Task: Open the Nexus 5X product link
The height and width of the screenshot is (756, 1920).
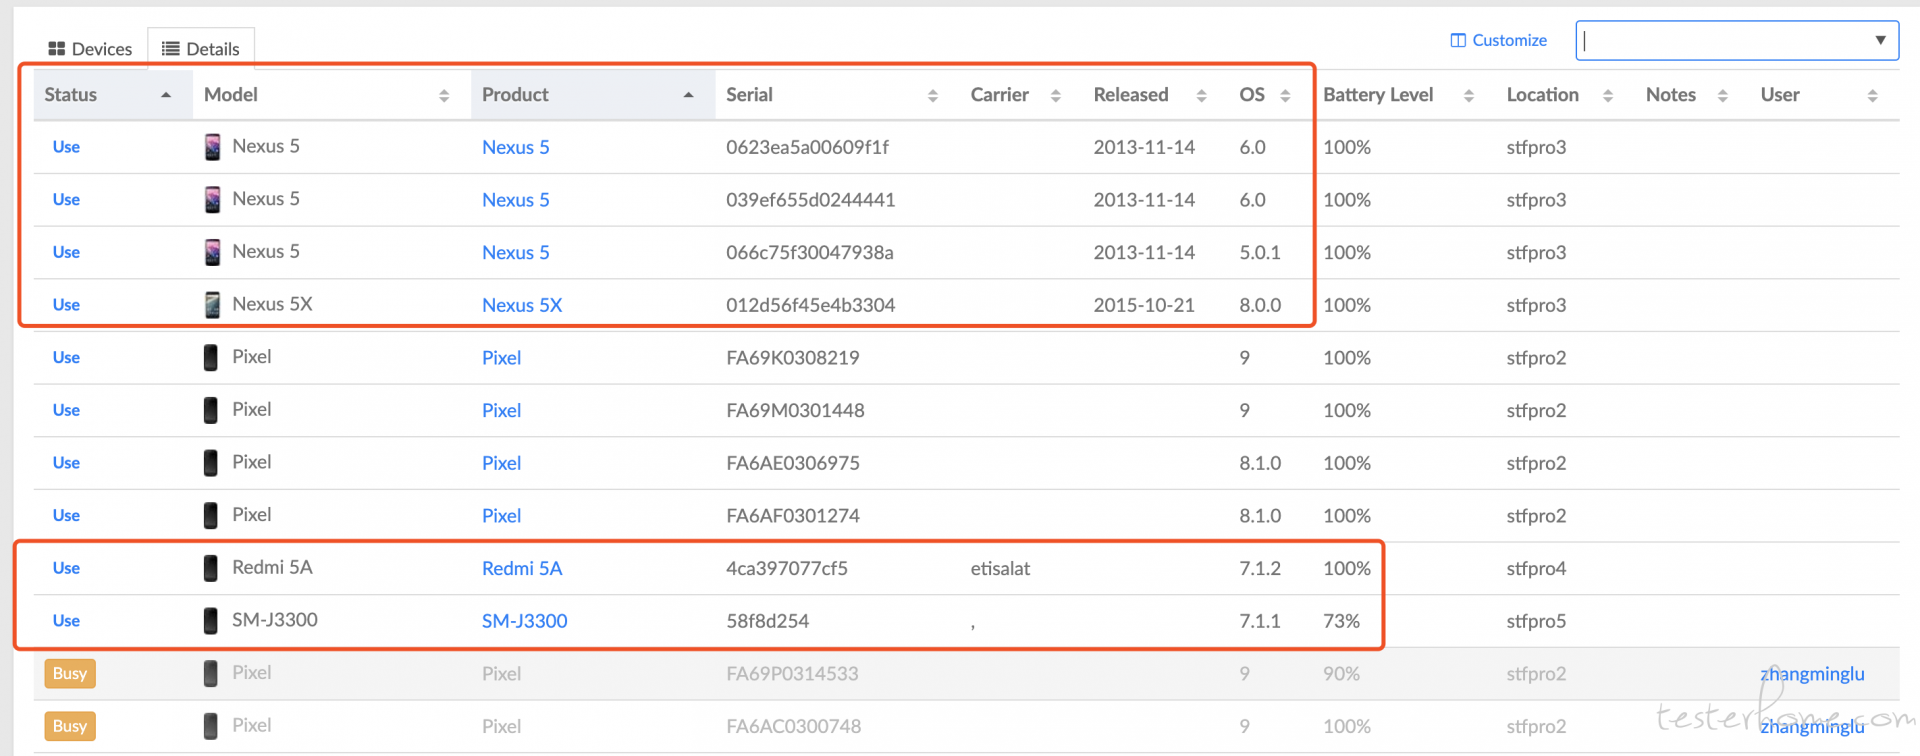Action: point(522,305)
